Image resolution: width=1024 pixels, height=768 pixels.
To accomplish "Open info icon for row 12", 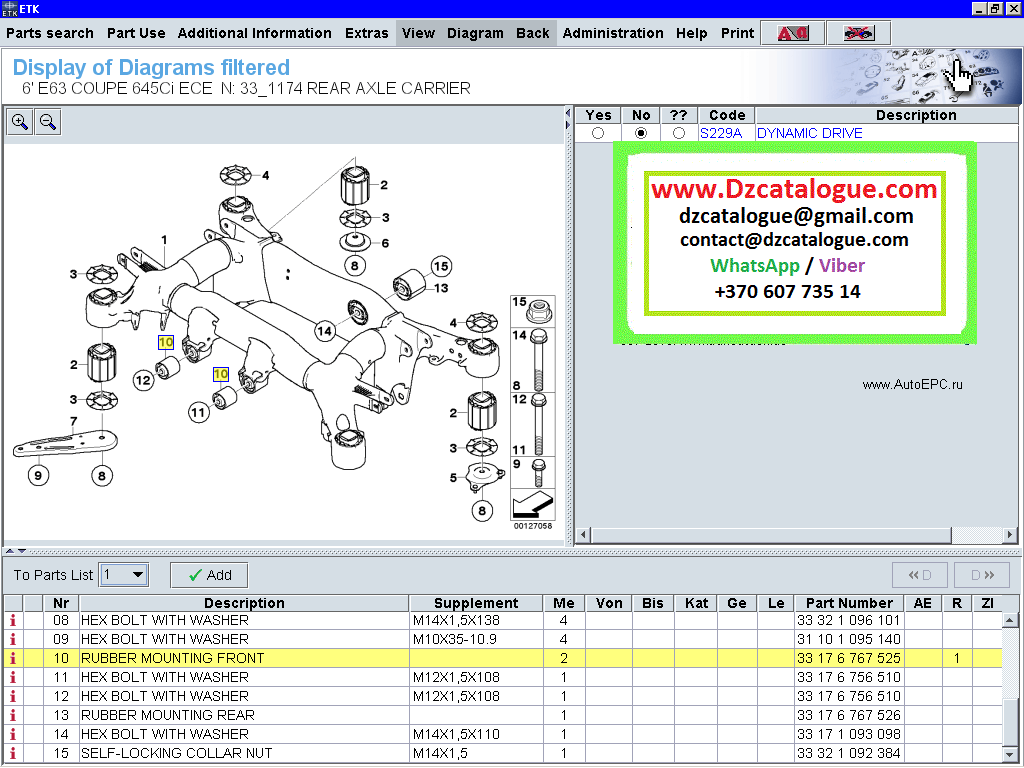I will click(x=12, y=696).
